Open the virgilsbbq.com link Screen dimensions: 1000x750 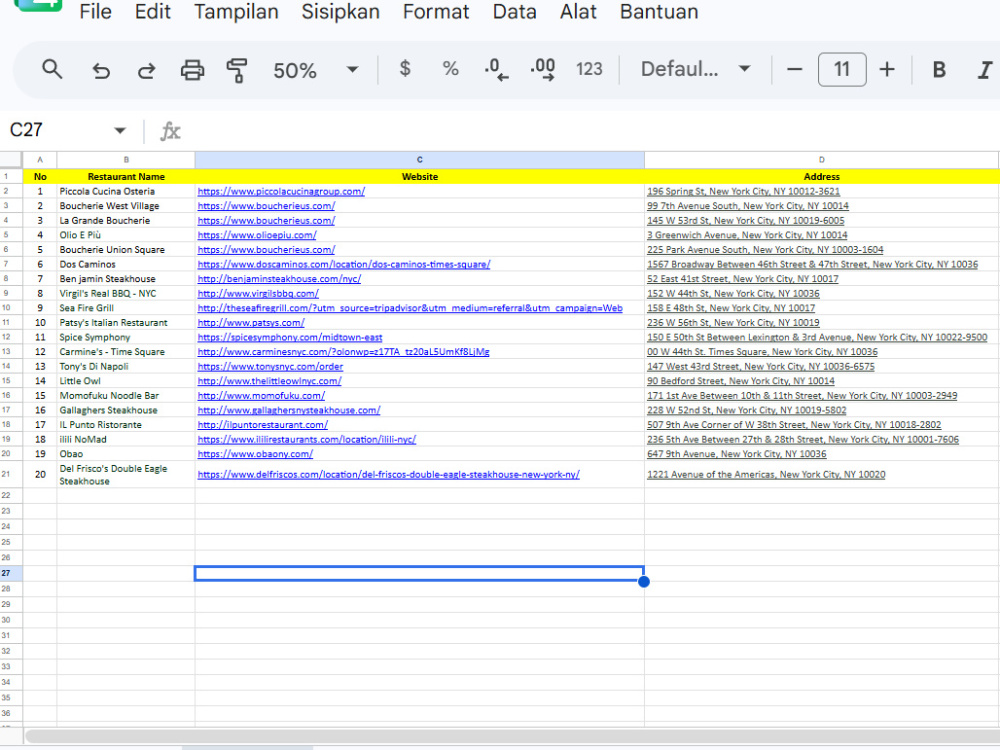point(258,293)
